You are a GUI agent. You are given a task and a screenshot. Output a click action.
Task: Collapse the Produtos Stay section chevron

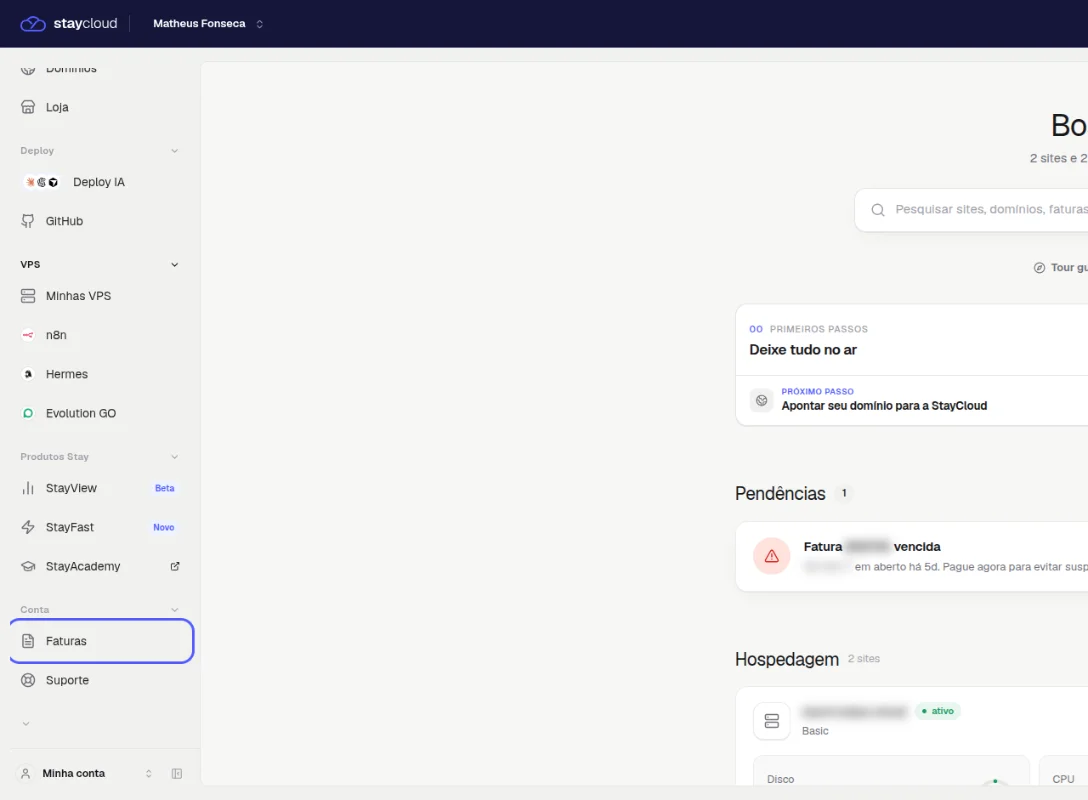[x=175, y=457]
